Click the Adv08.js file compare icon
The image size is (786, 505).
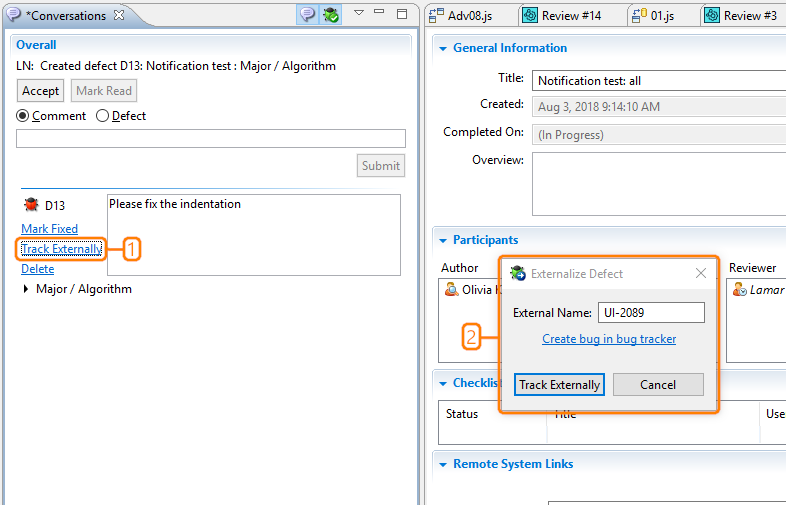(x=436, y=15)
